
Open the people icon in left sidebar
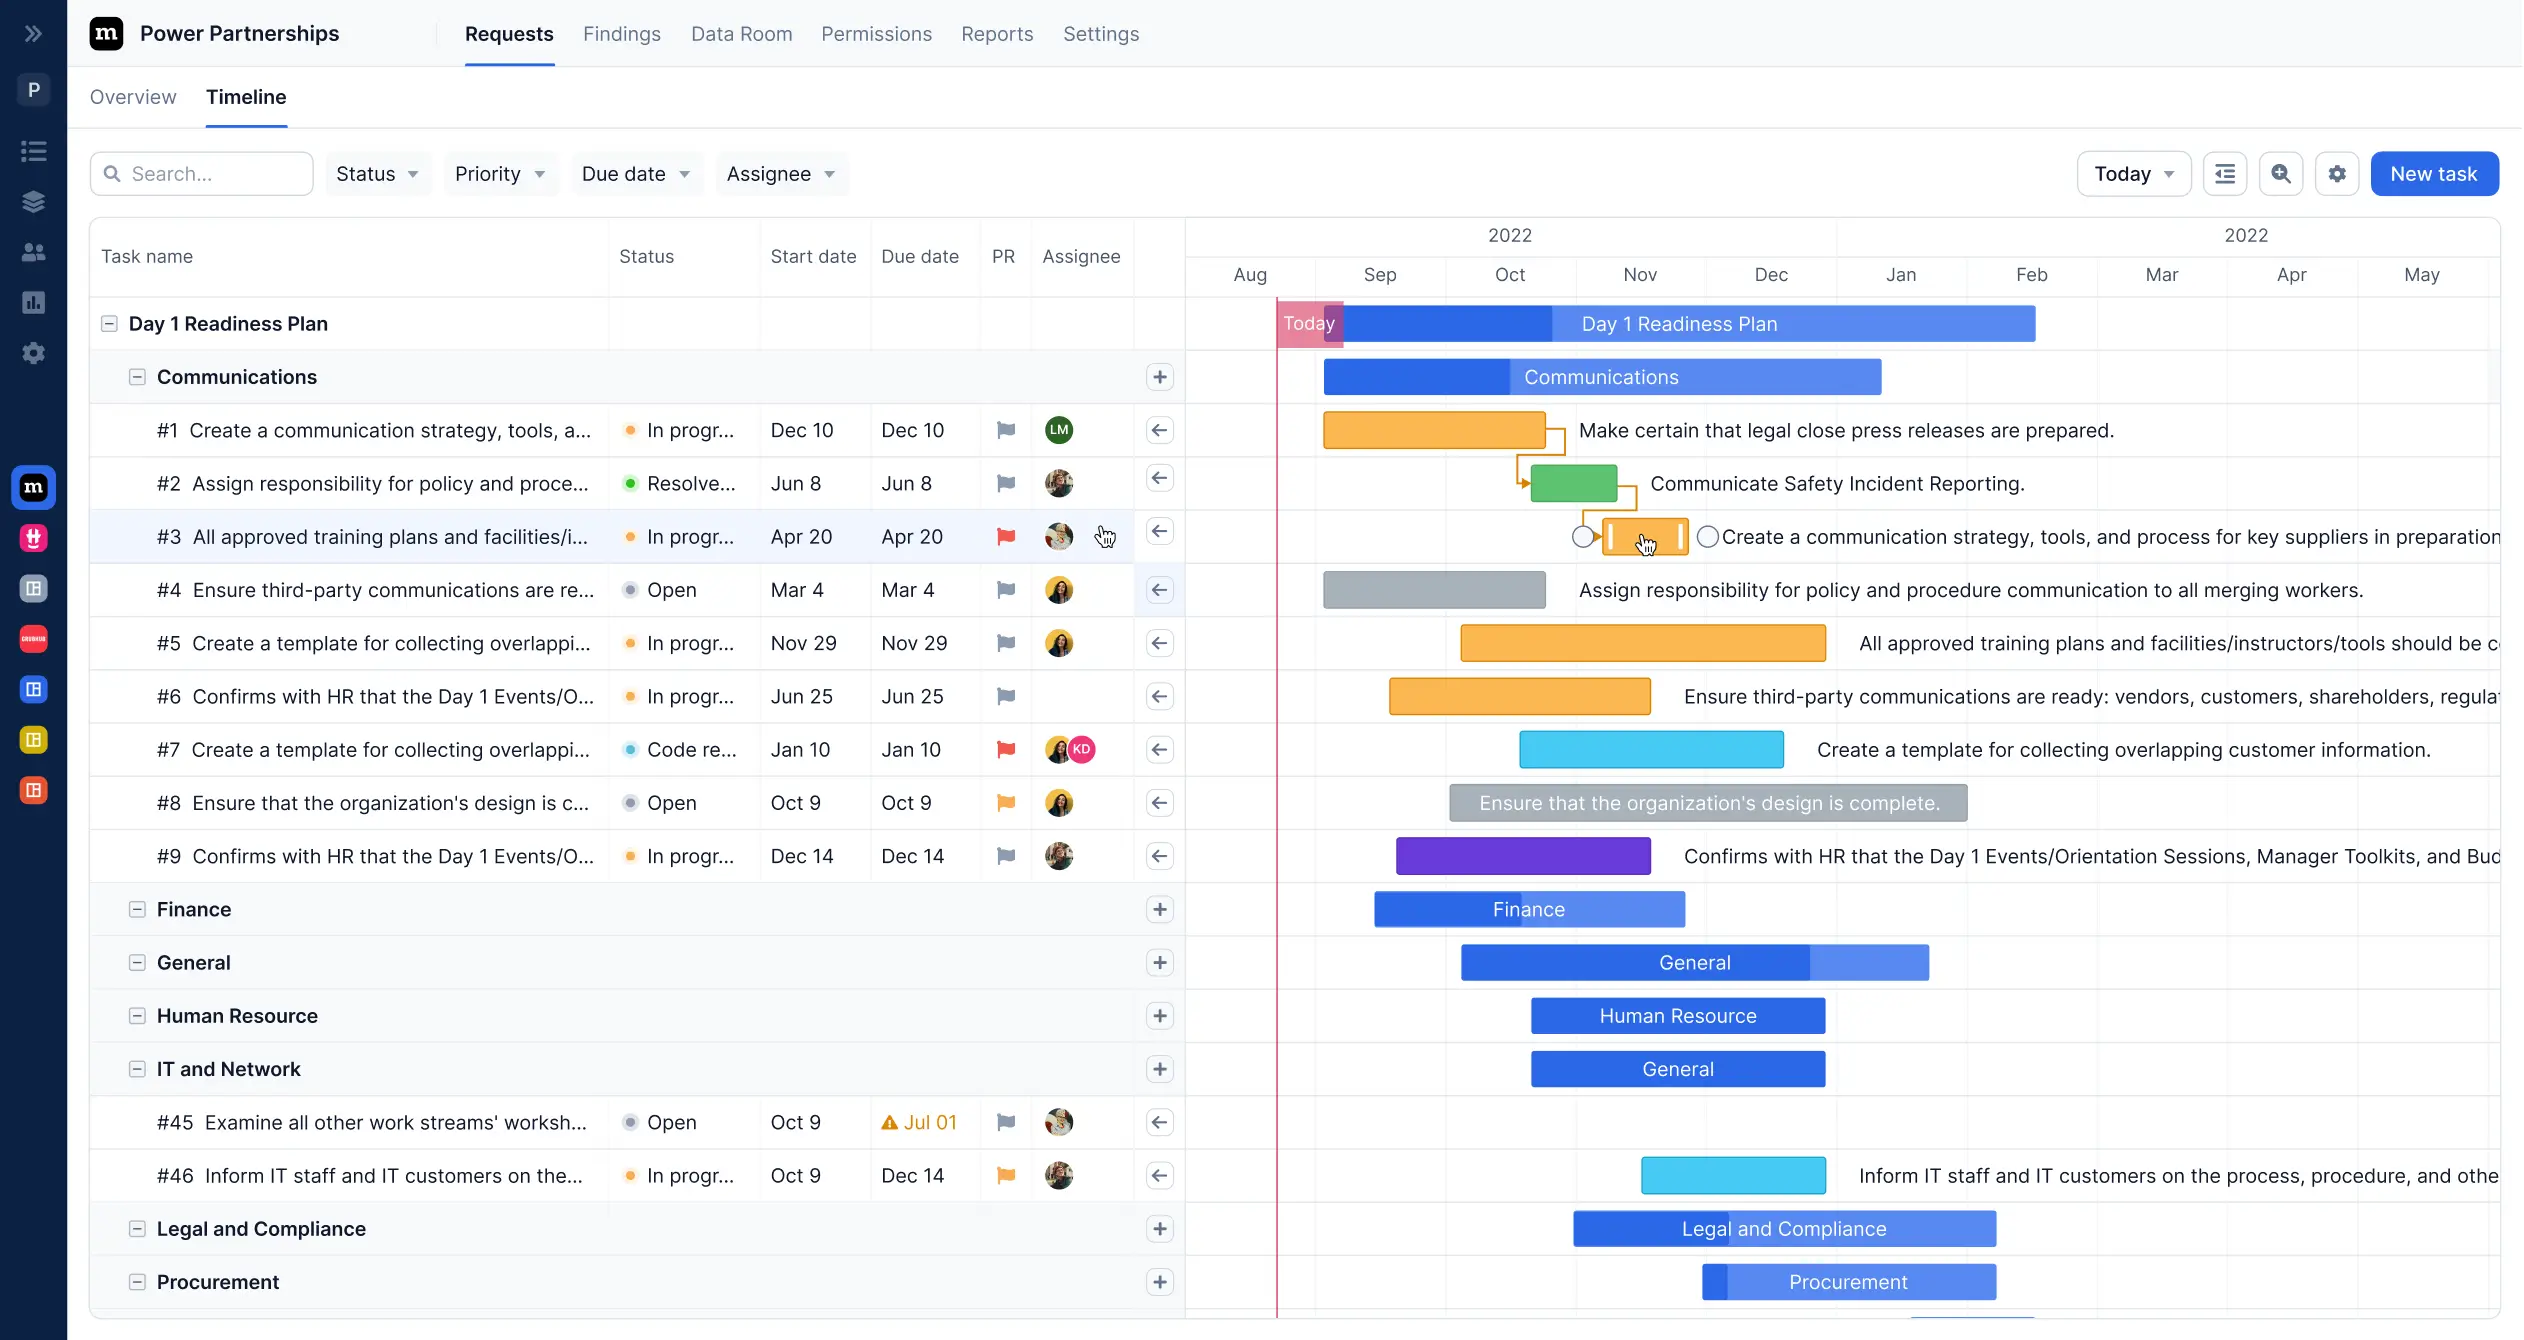[x=33, y=252]
